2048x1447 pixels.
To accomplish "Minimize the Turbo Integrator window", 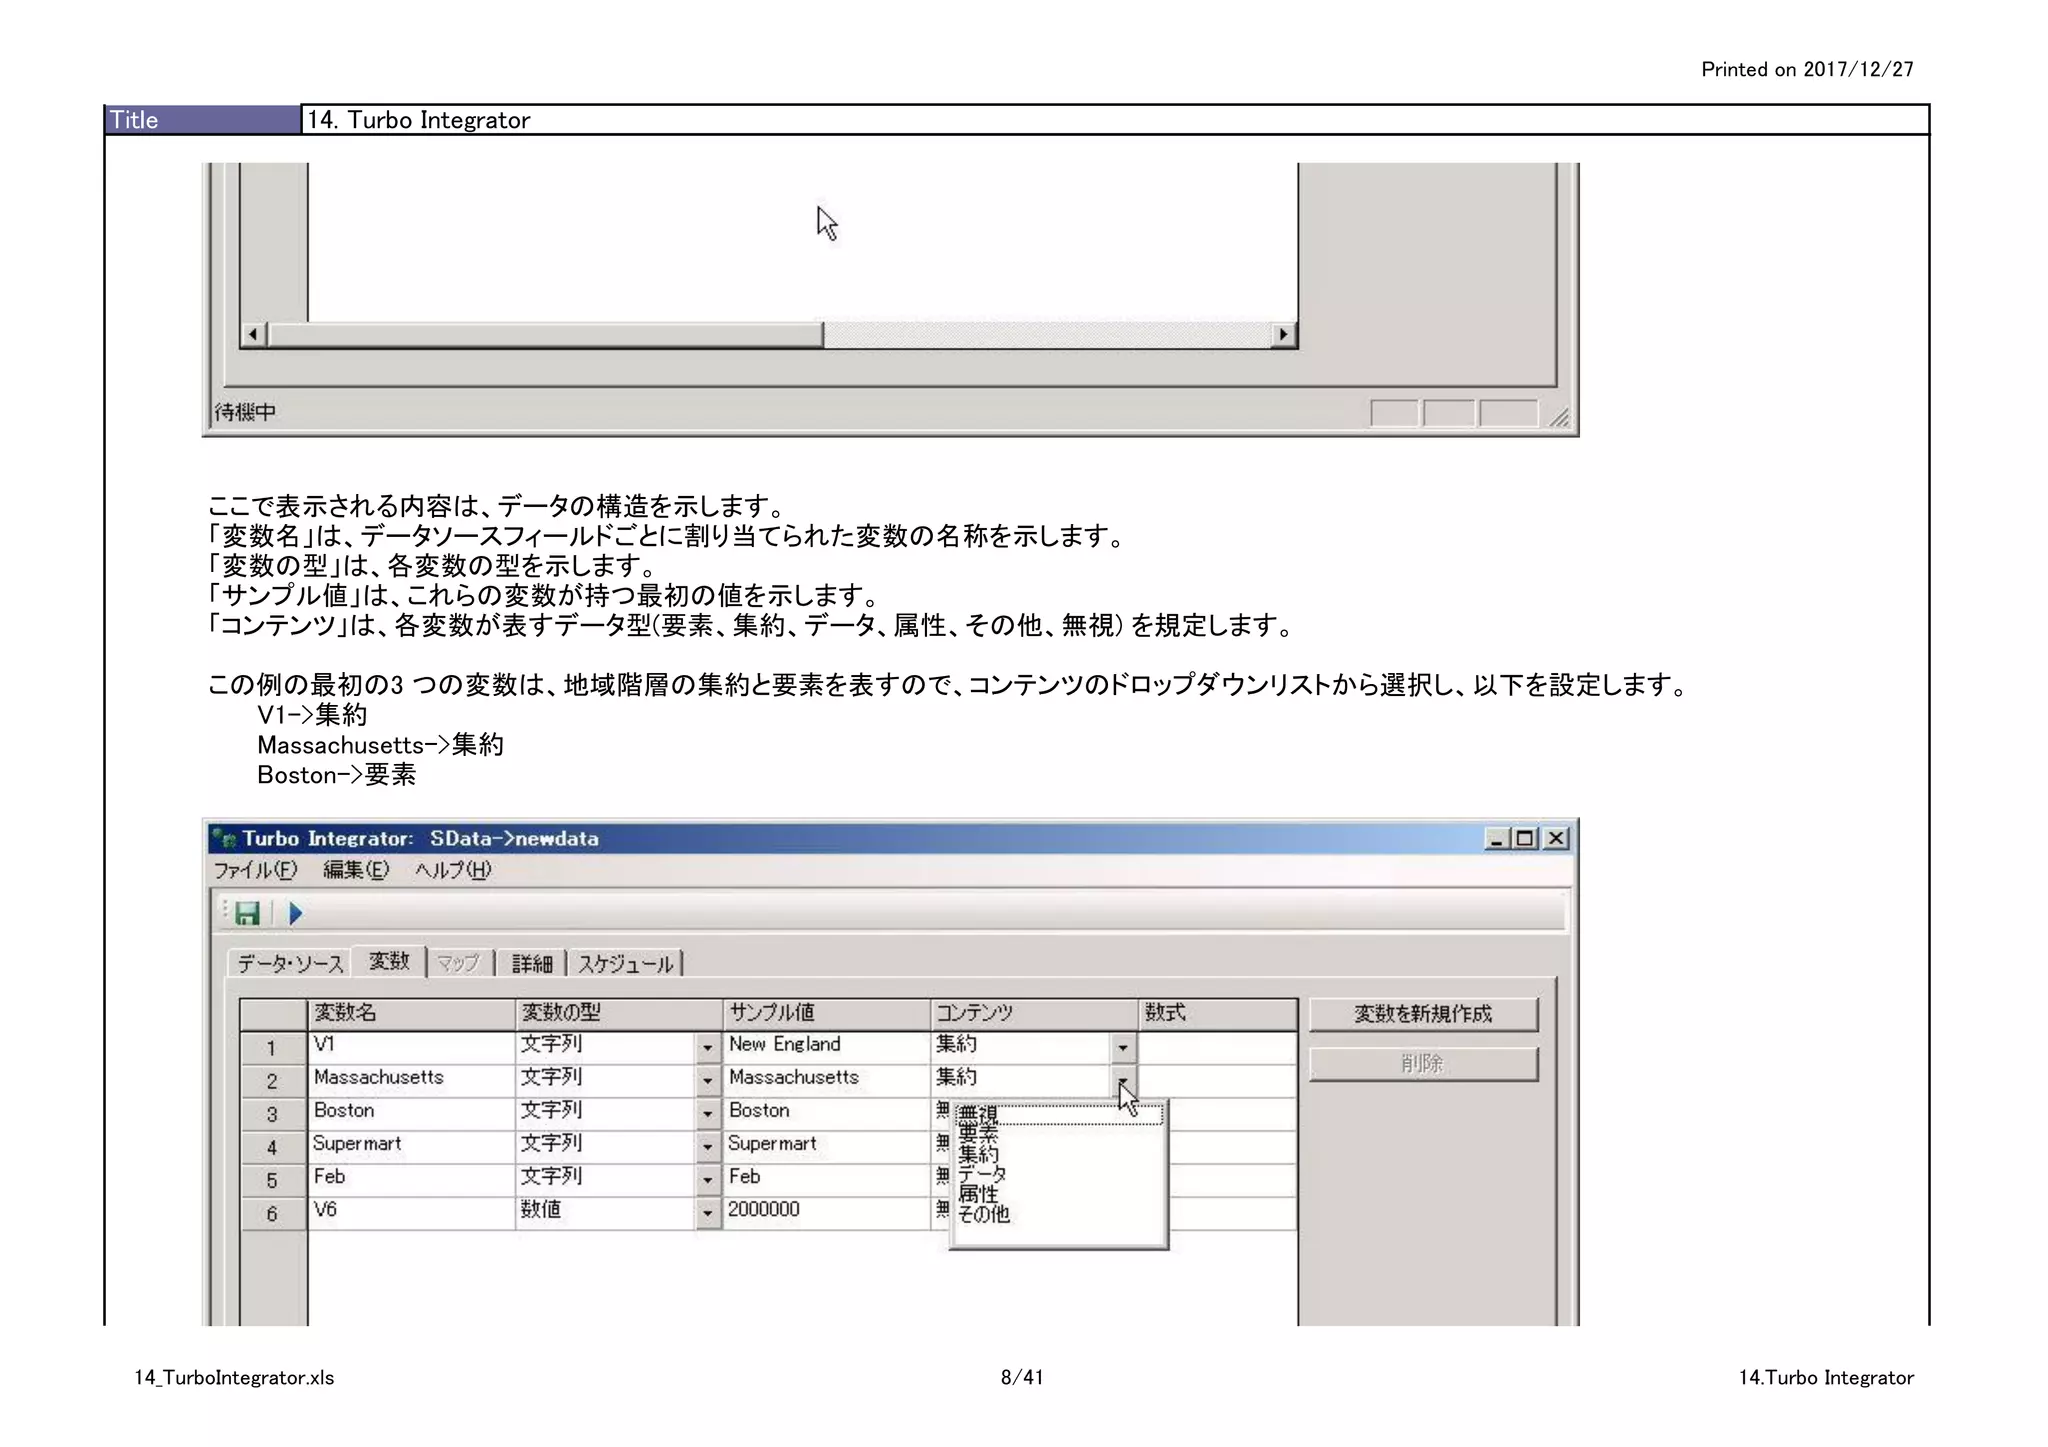I will tap(1496, 839).
